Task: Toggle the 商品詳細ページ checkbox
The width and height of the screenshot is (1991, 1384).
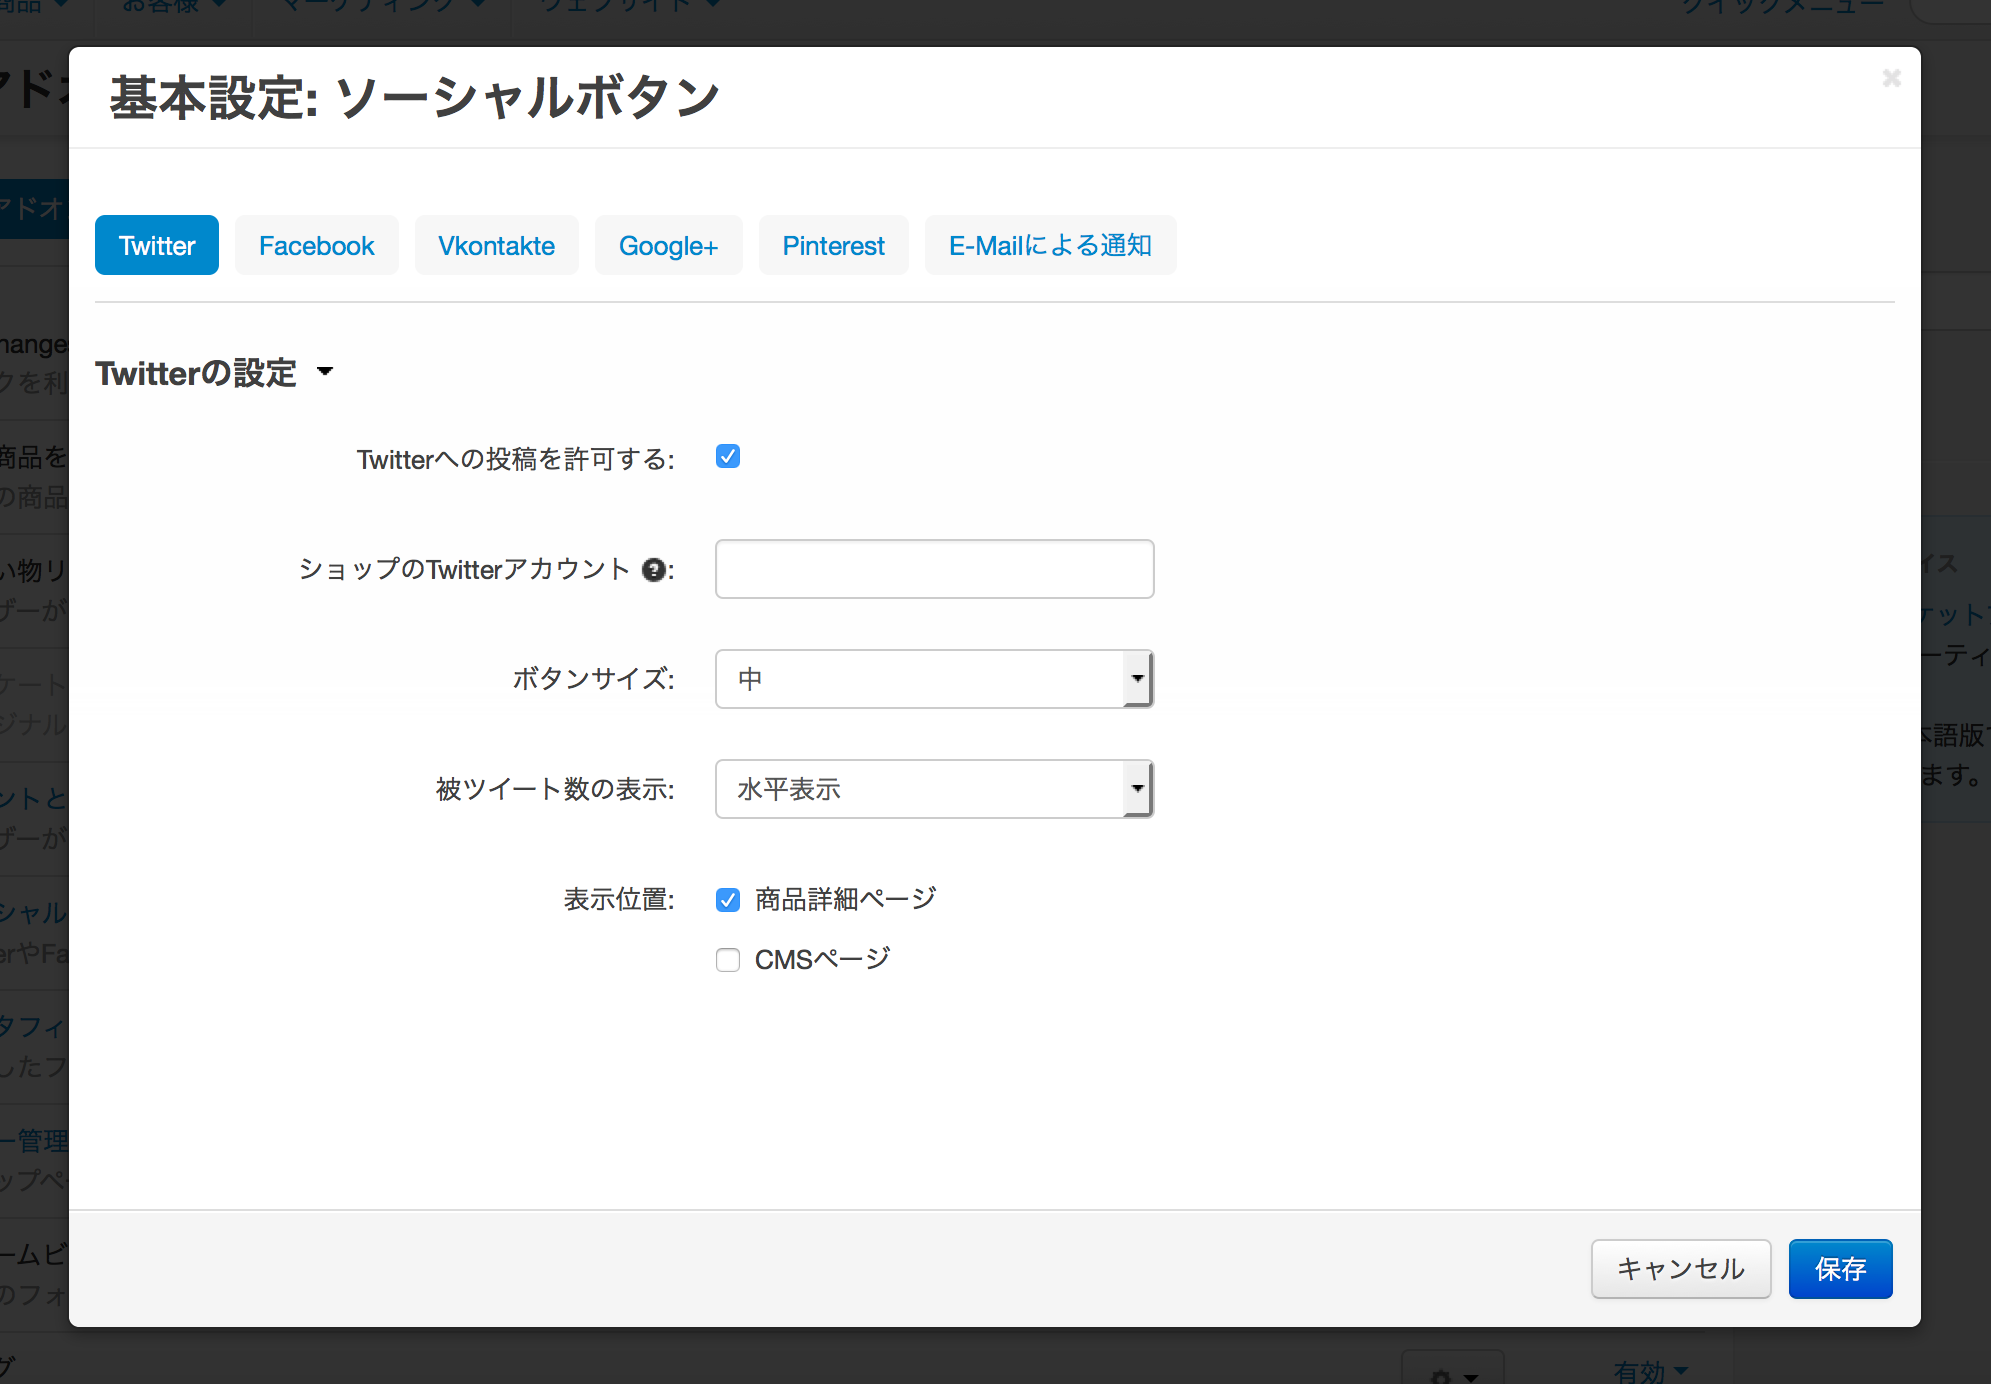Action: pos(728,900)
